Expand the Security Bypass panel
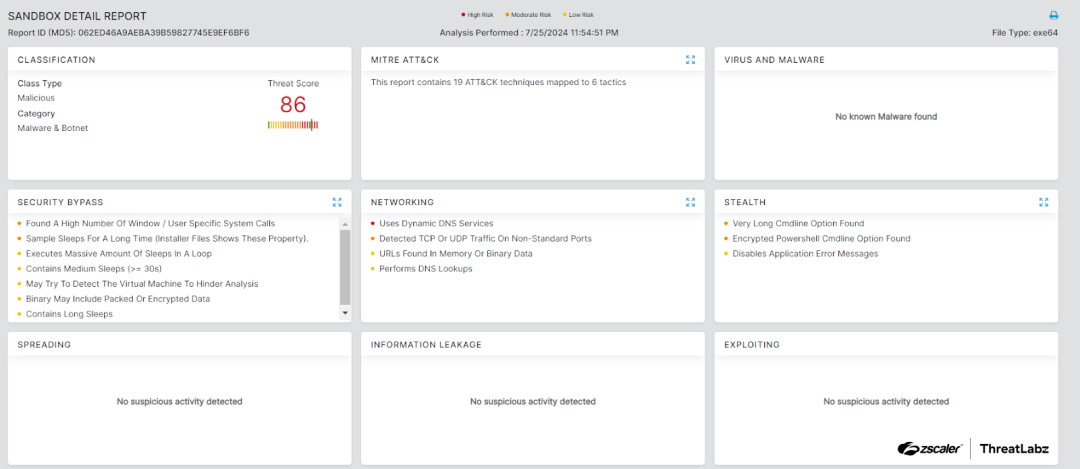1080x469 pixels. coord(337,202)
